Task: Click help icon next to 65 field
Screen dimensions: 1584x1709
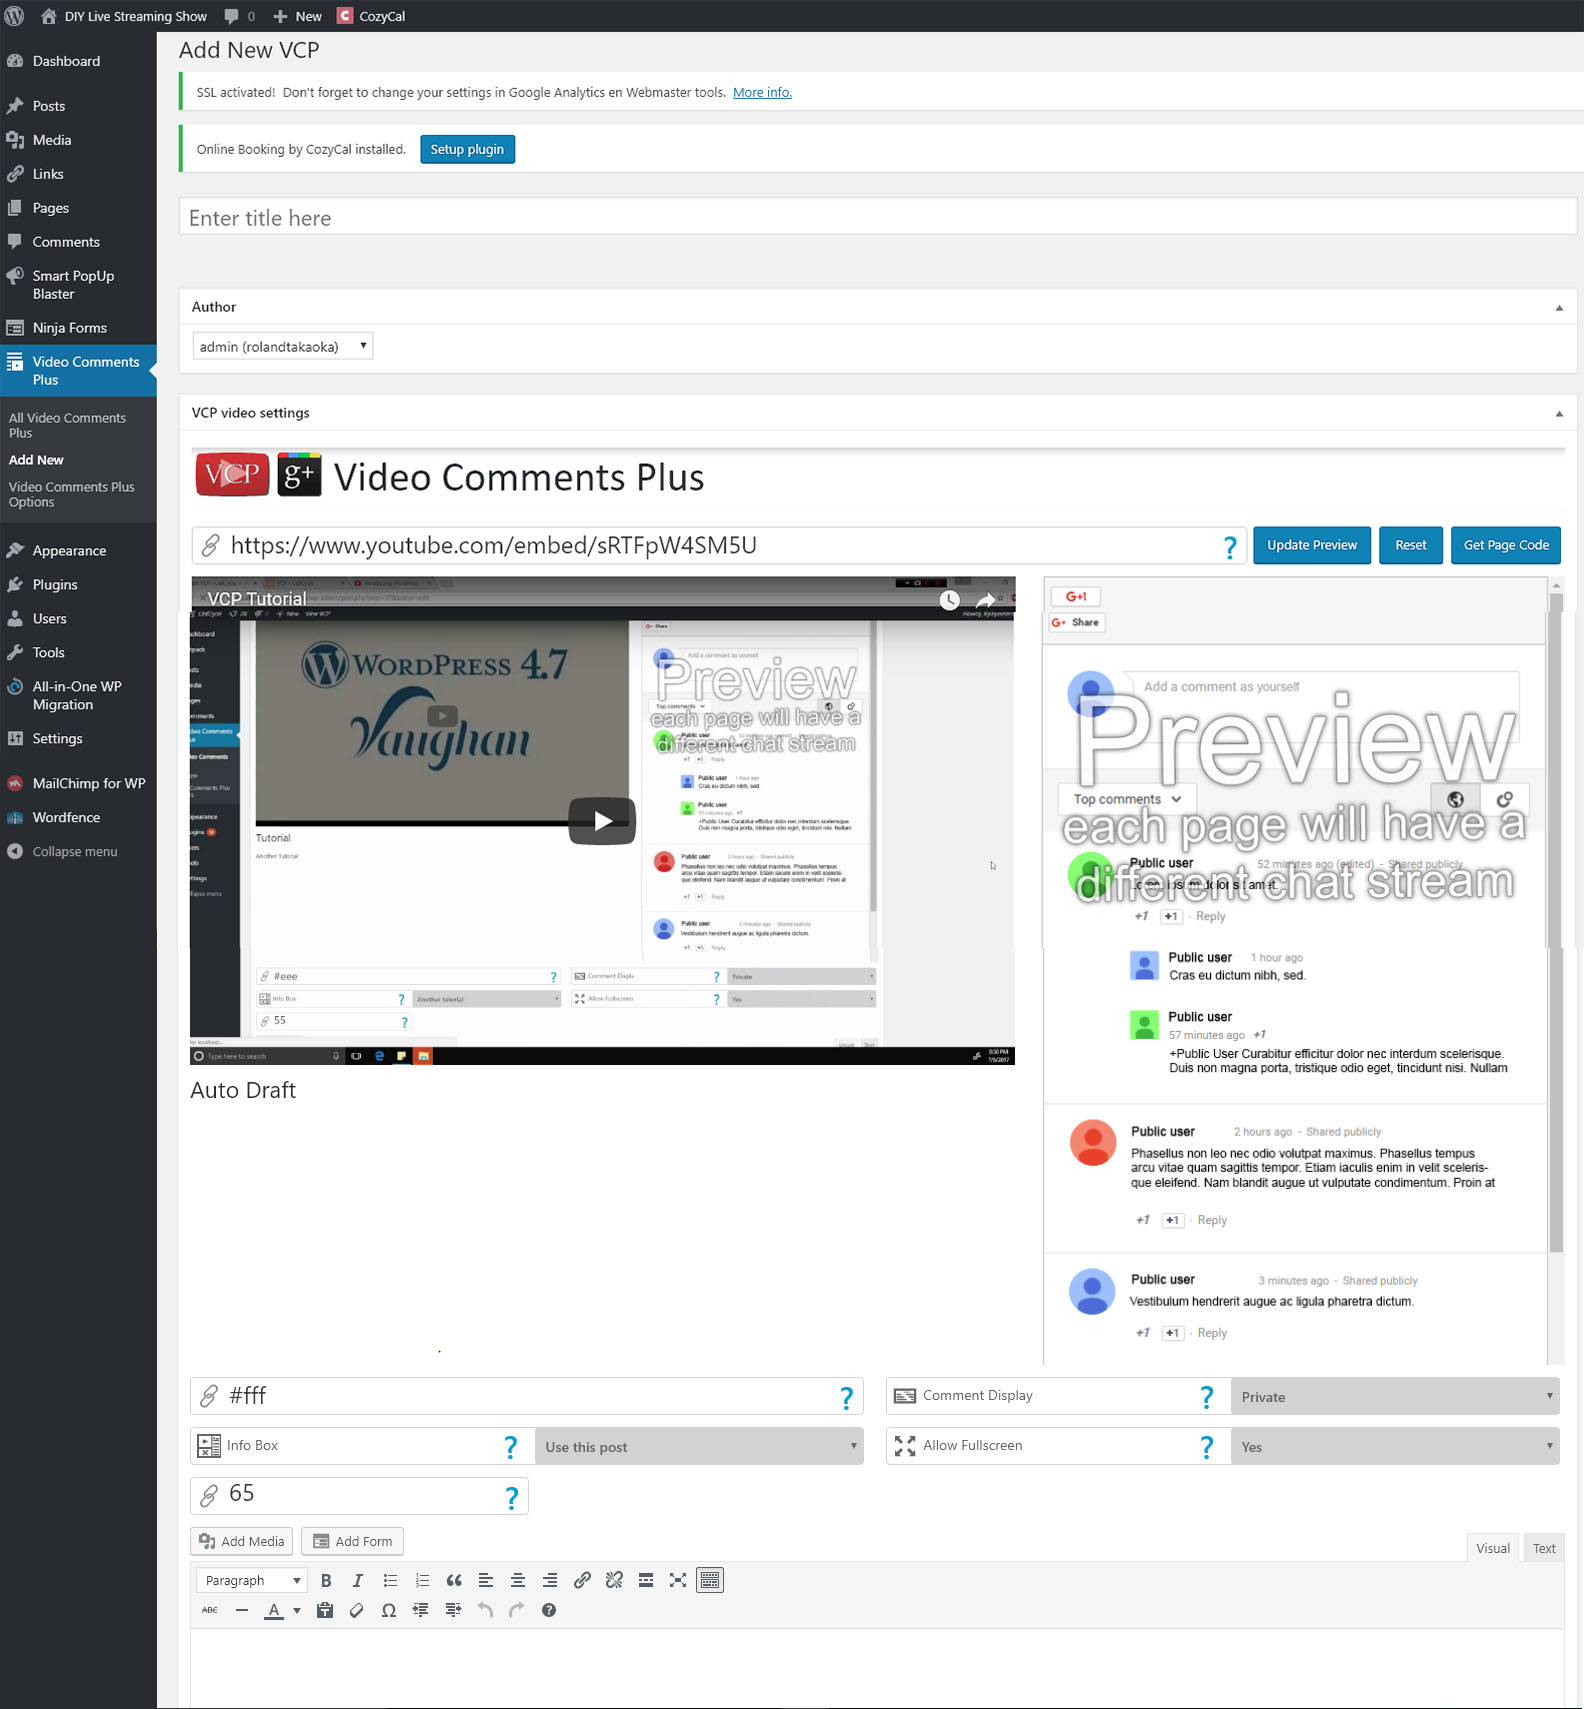Action: 512,1497
